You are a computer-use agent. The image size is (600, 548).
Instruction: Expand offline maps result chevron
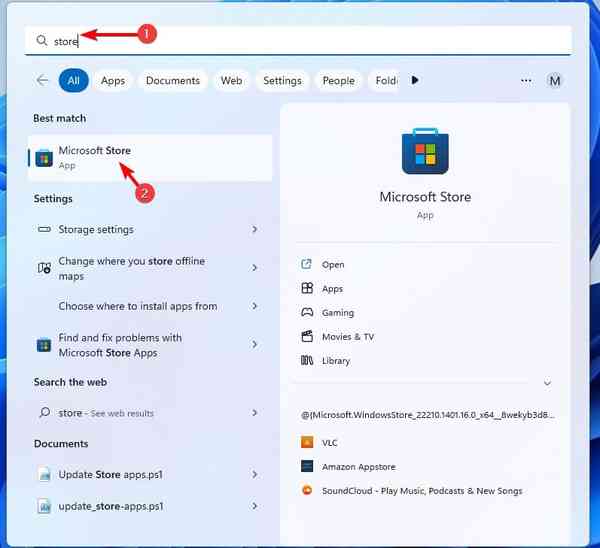coord(254,267)
